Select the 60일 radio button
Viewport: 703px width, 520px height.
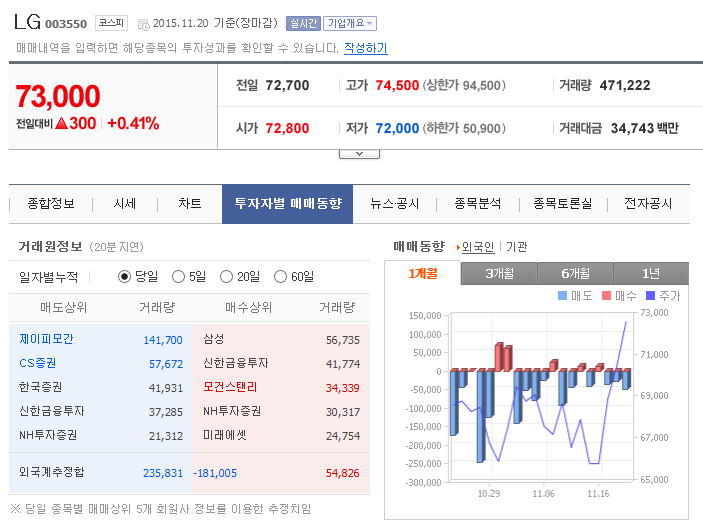pyautogui.click(x=280, y=277)
